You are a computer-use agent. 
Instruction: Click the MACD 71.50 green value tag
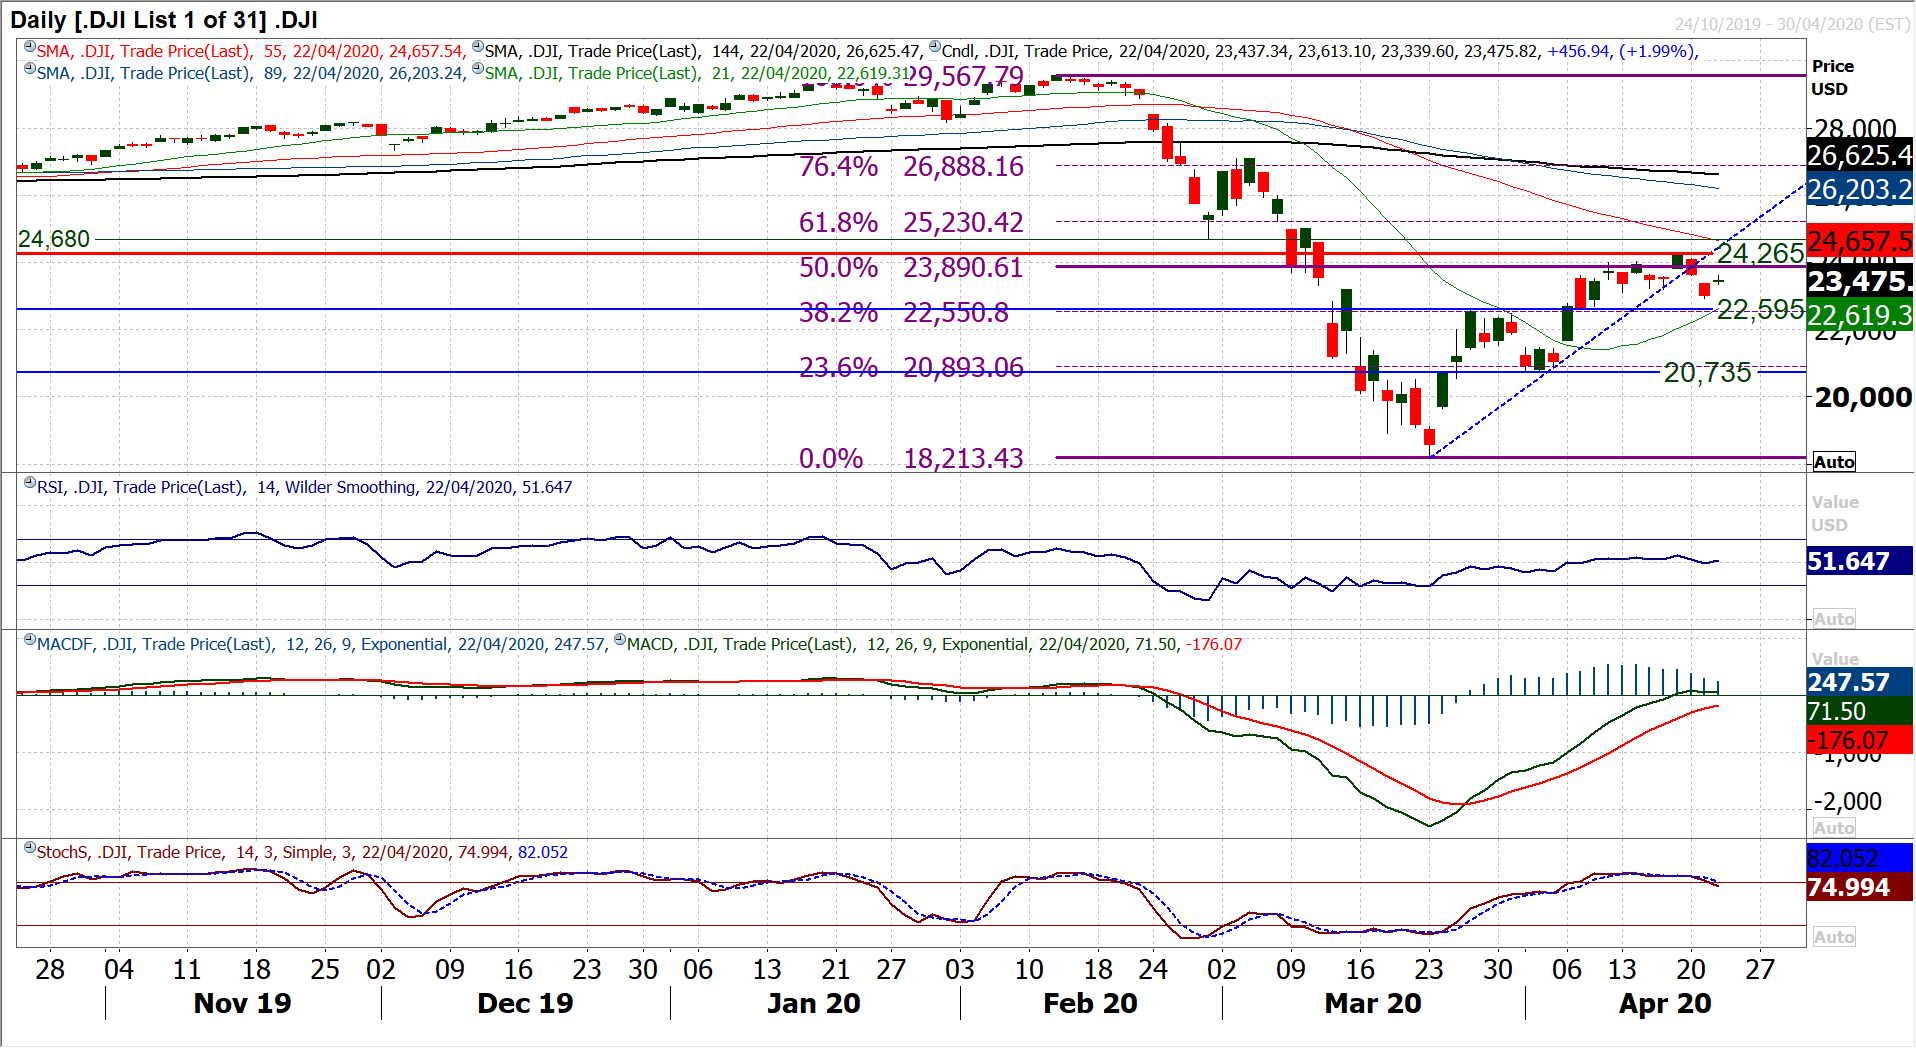click(x=1860, y=711)
